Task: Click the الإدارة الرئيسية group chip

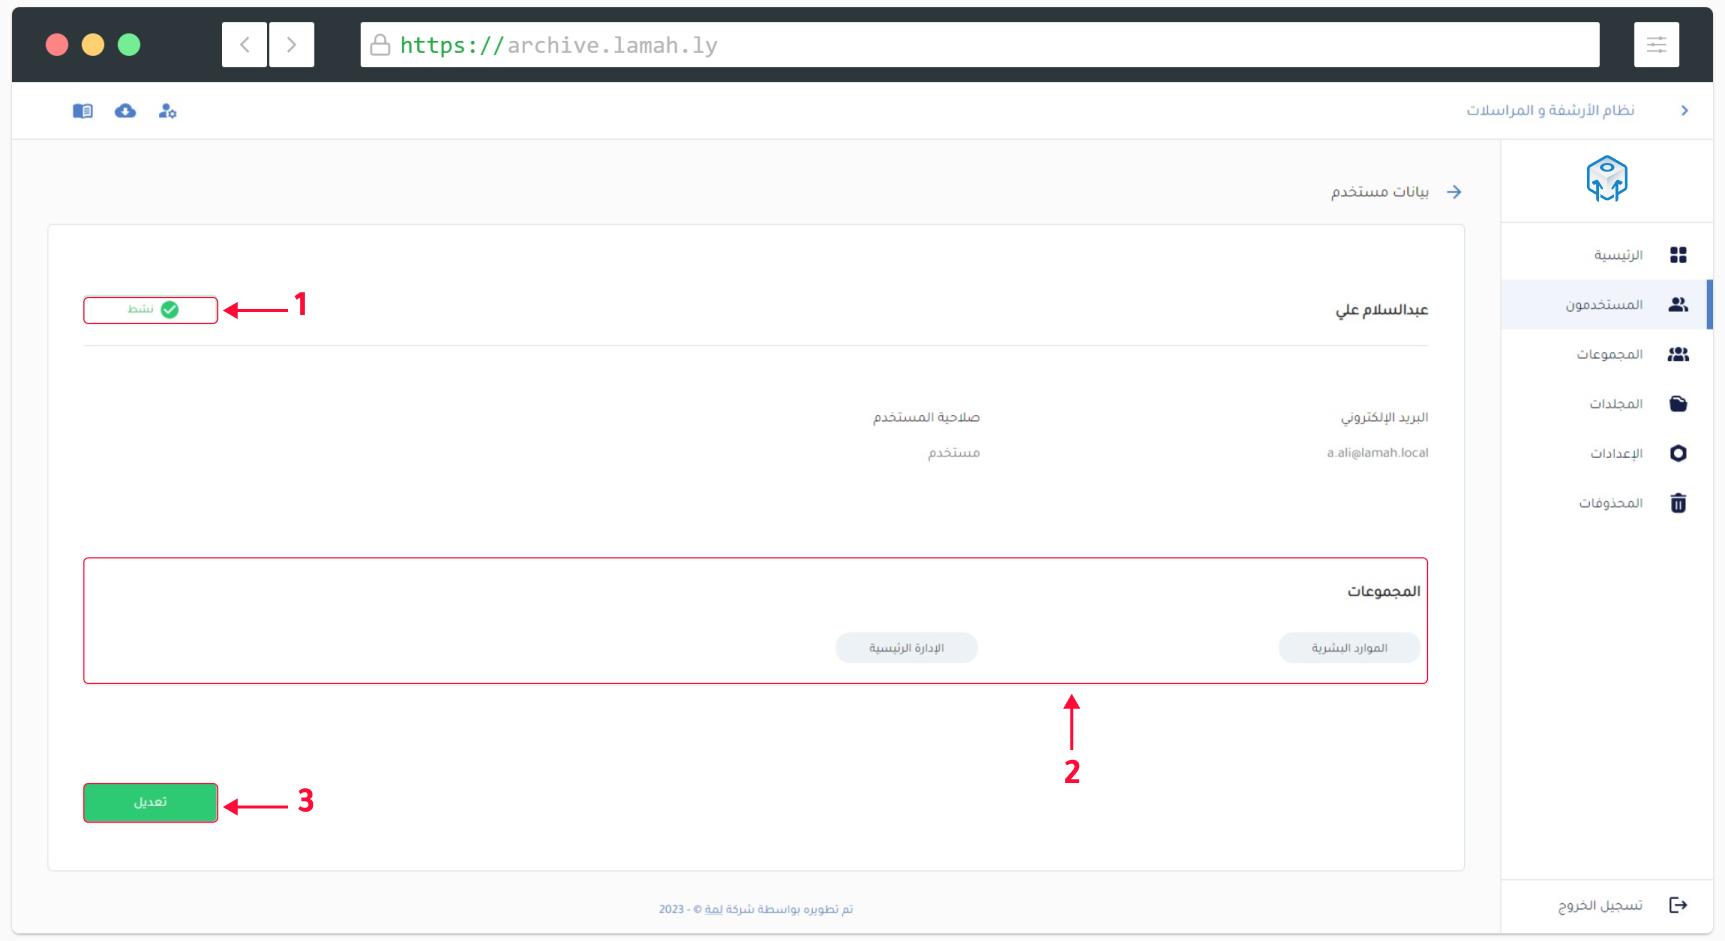Action: pyautogui.click(x=906, y=648)
